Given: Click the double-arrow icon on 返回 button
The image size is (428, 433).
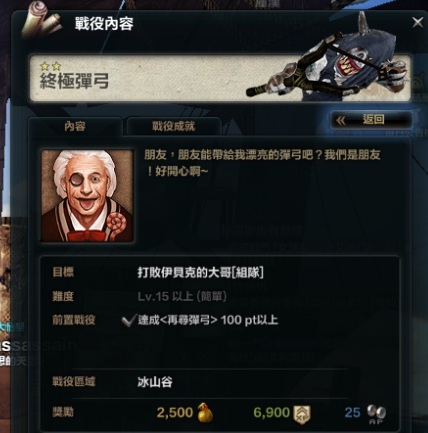Looking at the screenshot, I should click(x=341, y=120).
